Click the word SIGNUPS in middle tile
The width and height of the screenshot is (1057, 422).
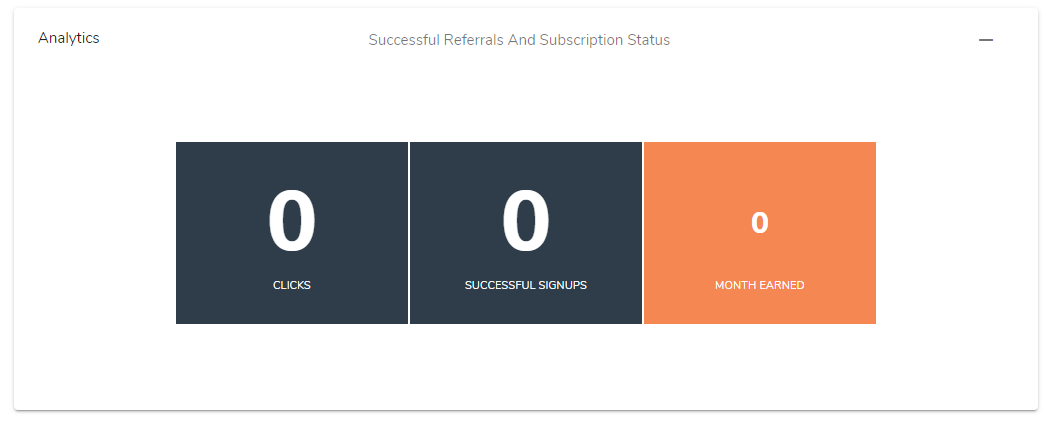point(562,285)
